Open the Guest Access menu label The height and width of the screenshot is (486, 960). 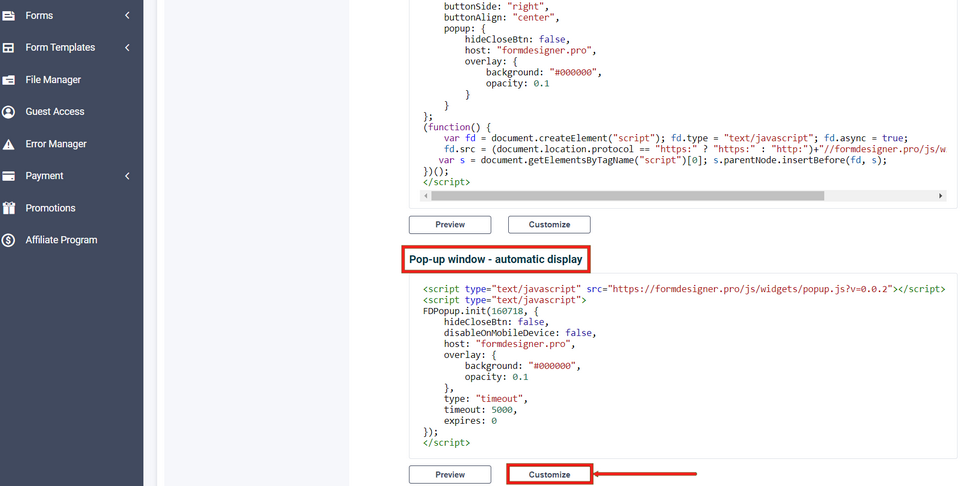[x=55, y=112]
